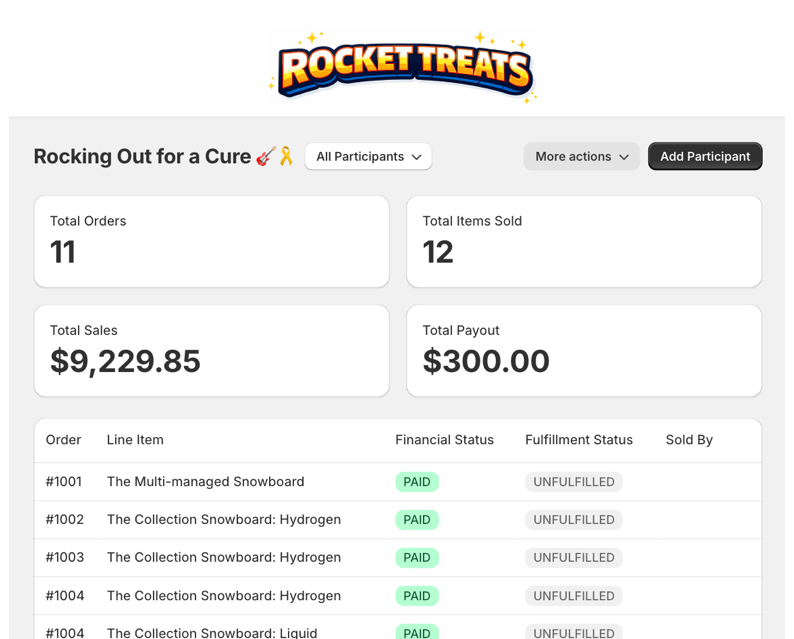794x639 pixels.
Task: Click the Order column header
Action: tap(63, 440)
